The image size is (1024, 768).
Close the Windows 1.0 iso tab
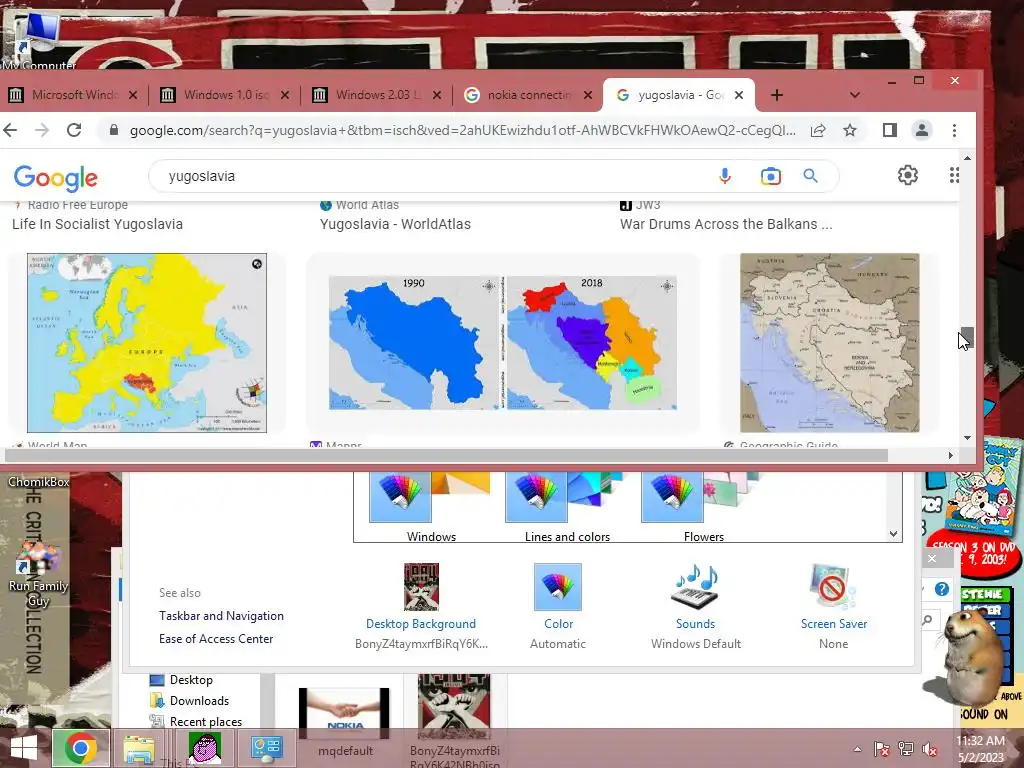click(x=285, y=95)
